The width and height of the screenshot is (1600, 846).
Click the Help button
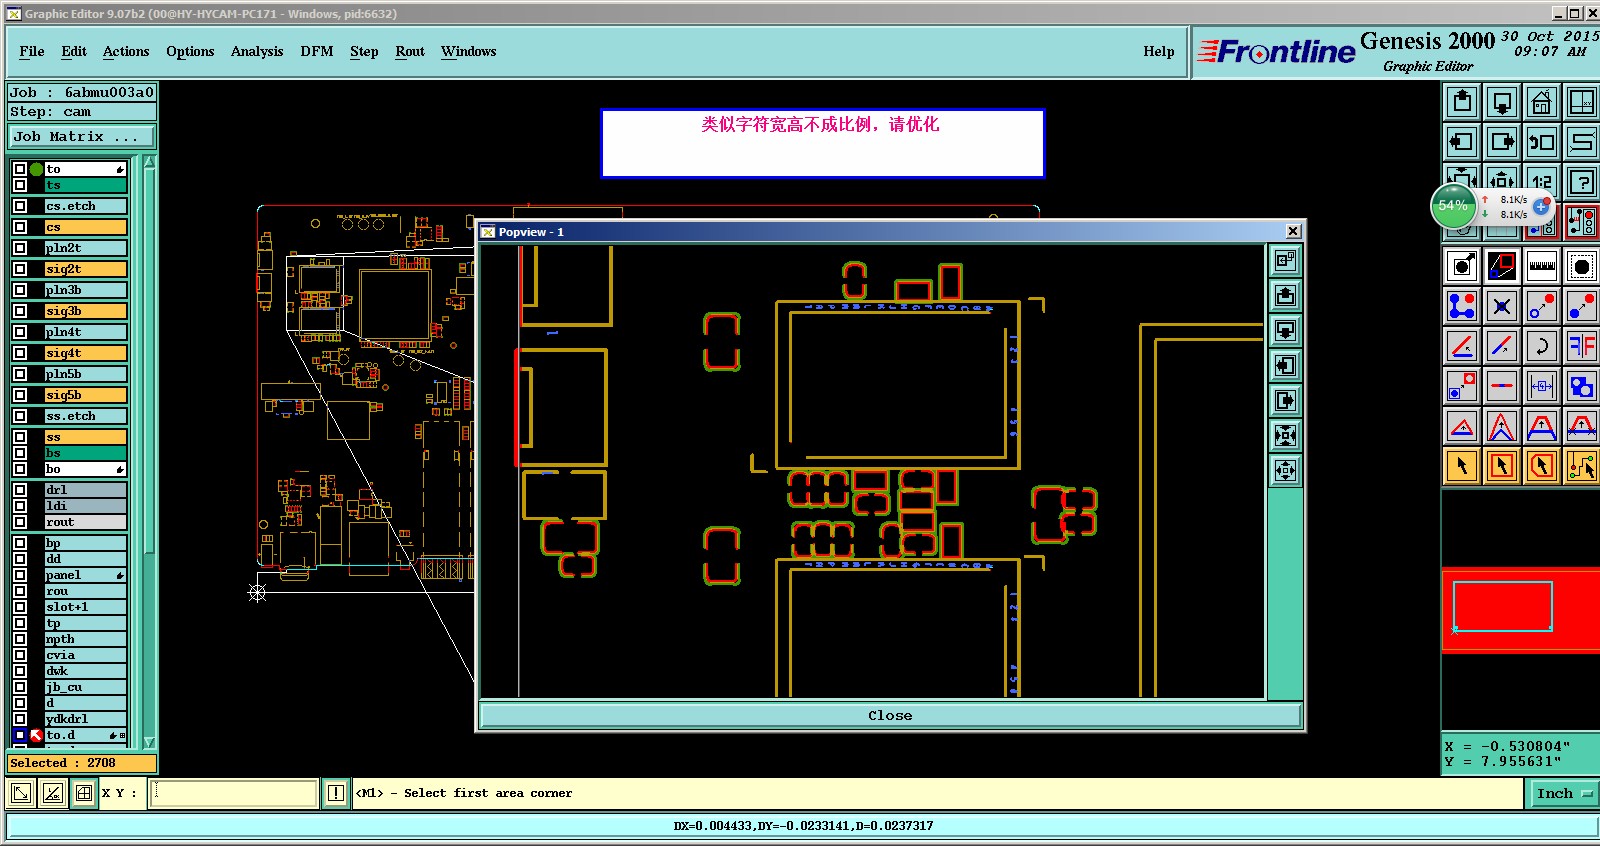[x=1159, y=52]
